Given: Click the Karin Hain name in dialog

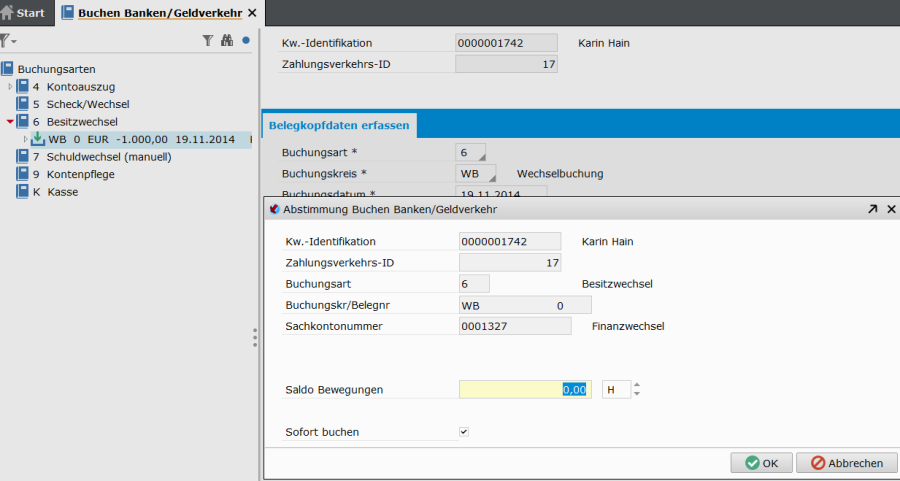Looking at the screenshot, I should point(607,242).
